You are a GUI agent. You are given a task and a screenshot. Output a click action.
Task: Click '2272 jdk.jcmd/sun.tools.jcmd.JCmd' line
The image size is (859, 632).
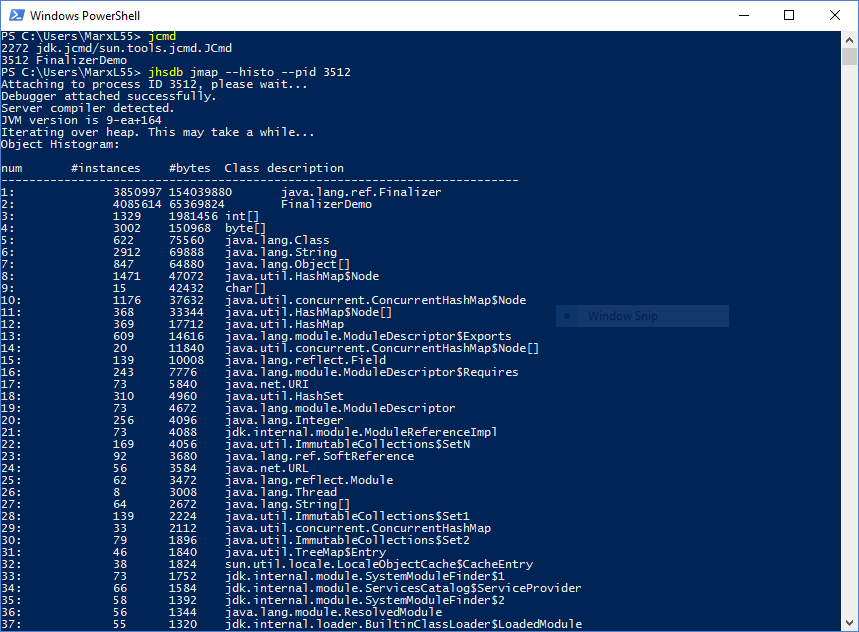tap(116, 48)
